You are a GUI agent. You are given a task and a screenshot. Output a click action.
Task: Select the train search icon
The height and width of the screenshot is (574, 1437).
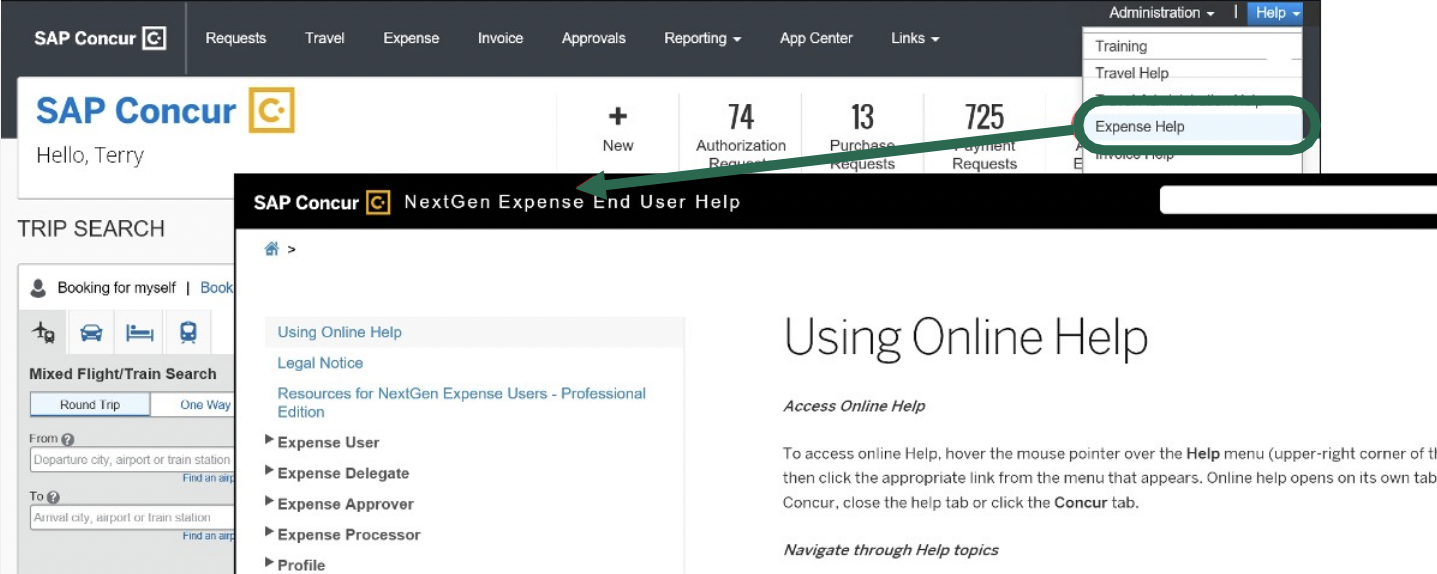[x=188, y=333]
